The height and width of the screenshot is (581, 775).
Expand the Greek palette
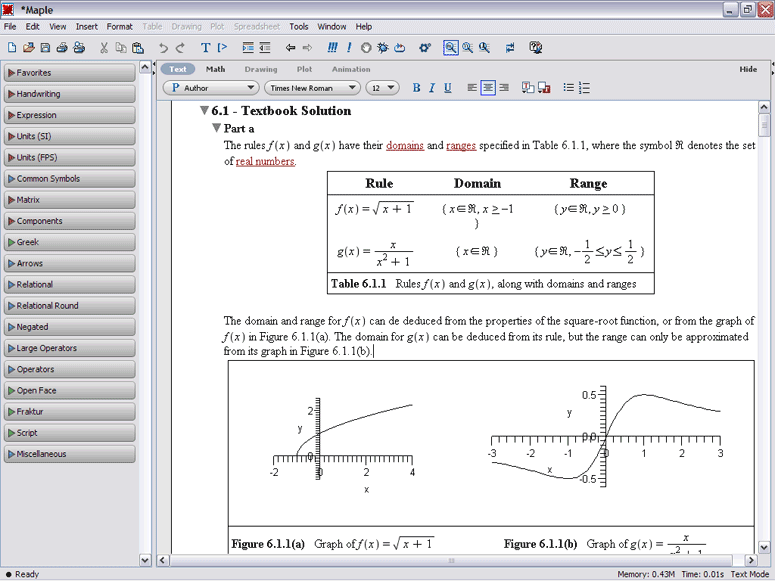pyautogui.click(x=70, y=242)
